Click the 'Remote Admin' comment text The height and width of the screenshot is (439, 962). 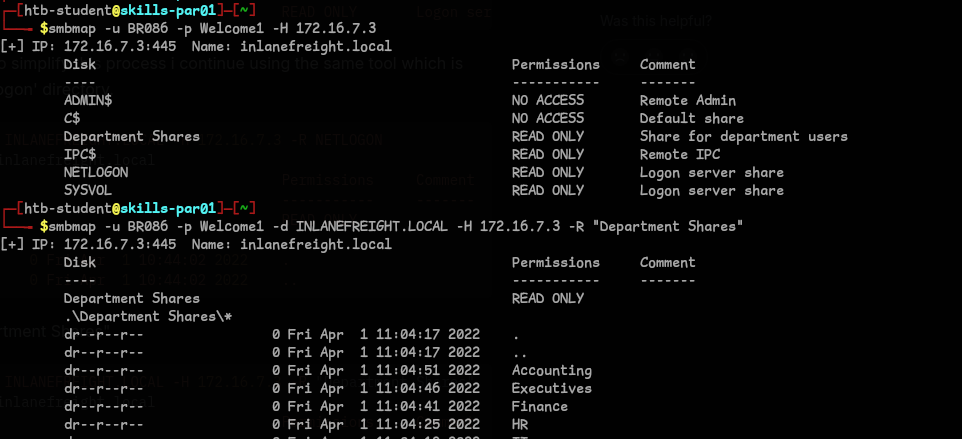688,100
